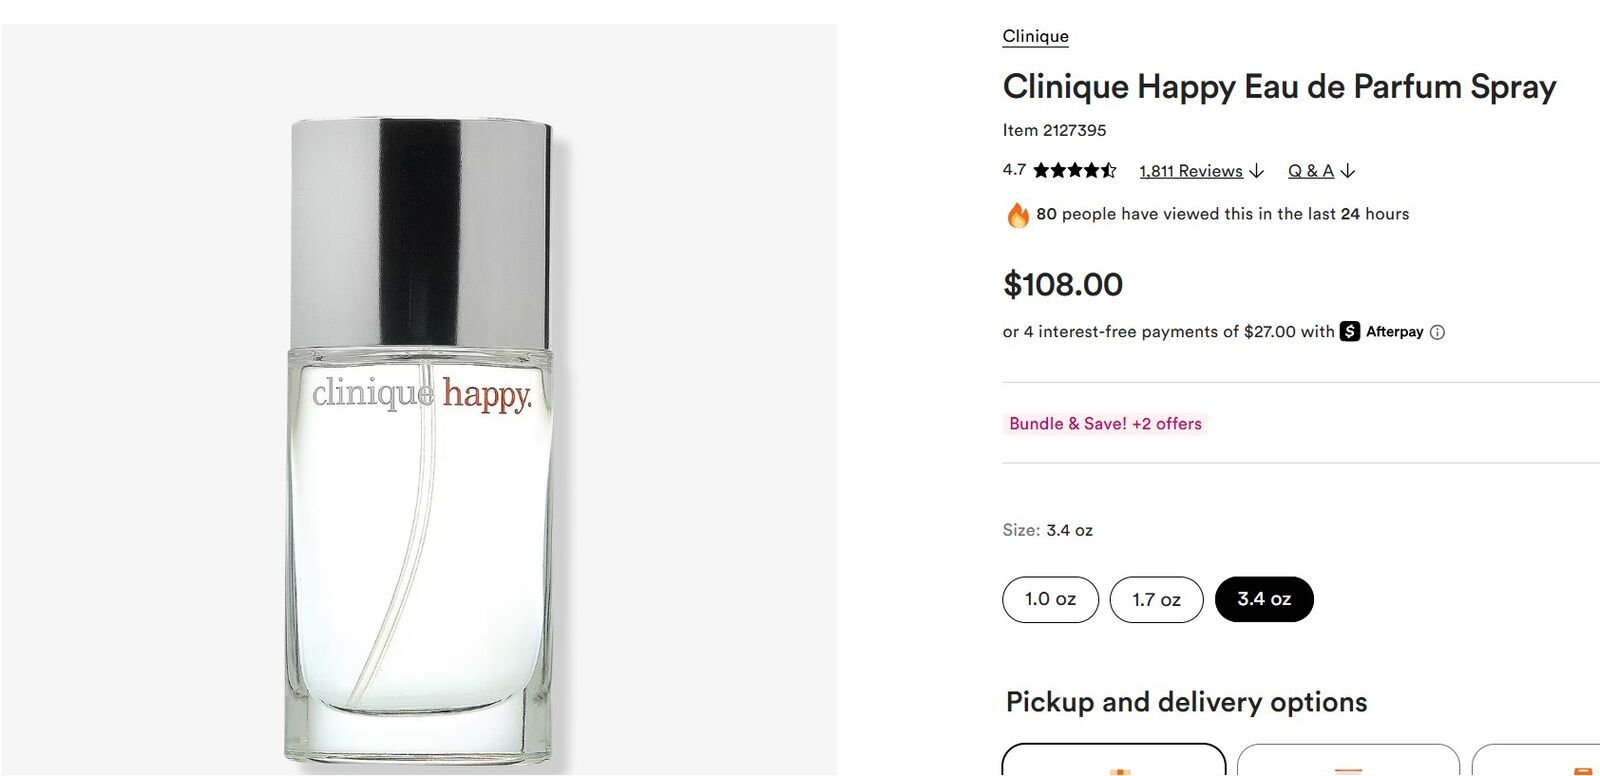Click the $108.00 price text
Screen dimensions: 1600x776
tap(1063, 285)
